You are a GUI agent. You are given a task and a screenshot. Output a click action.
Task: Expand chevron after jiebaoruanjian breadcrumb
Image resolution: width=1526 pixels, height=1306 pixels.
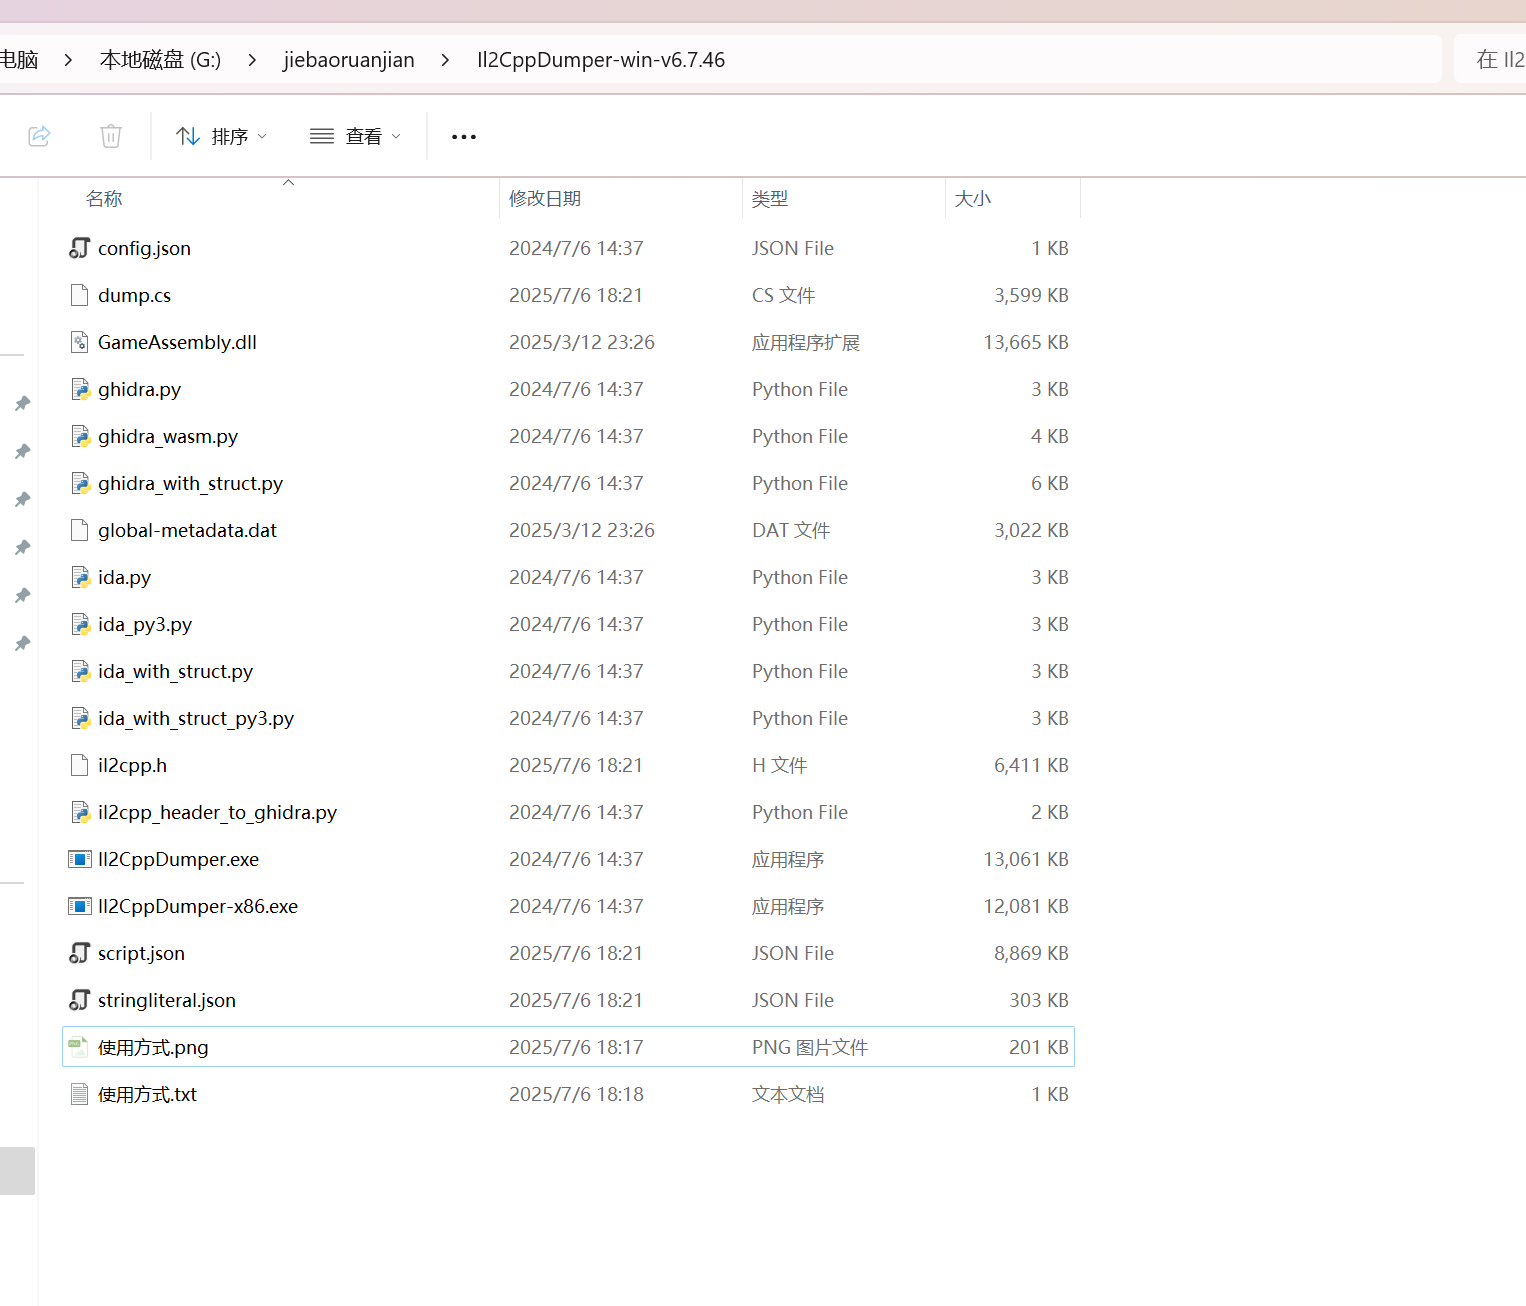[x=446, y=60]
